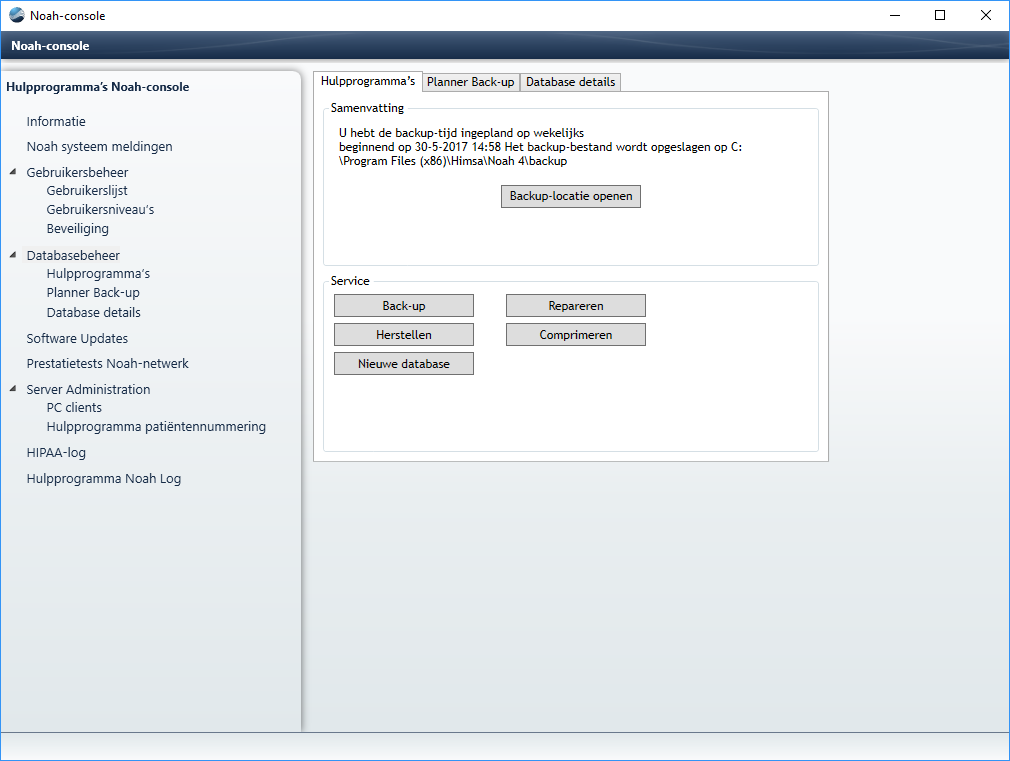
Task: Collapse the Databasebeheer tree node
Action: 13,255
